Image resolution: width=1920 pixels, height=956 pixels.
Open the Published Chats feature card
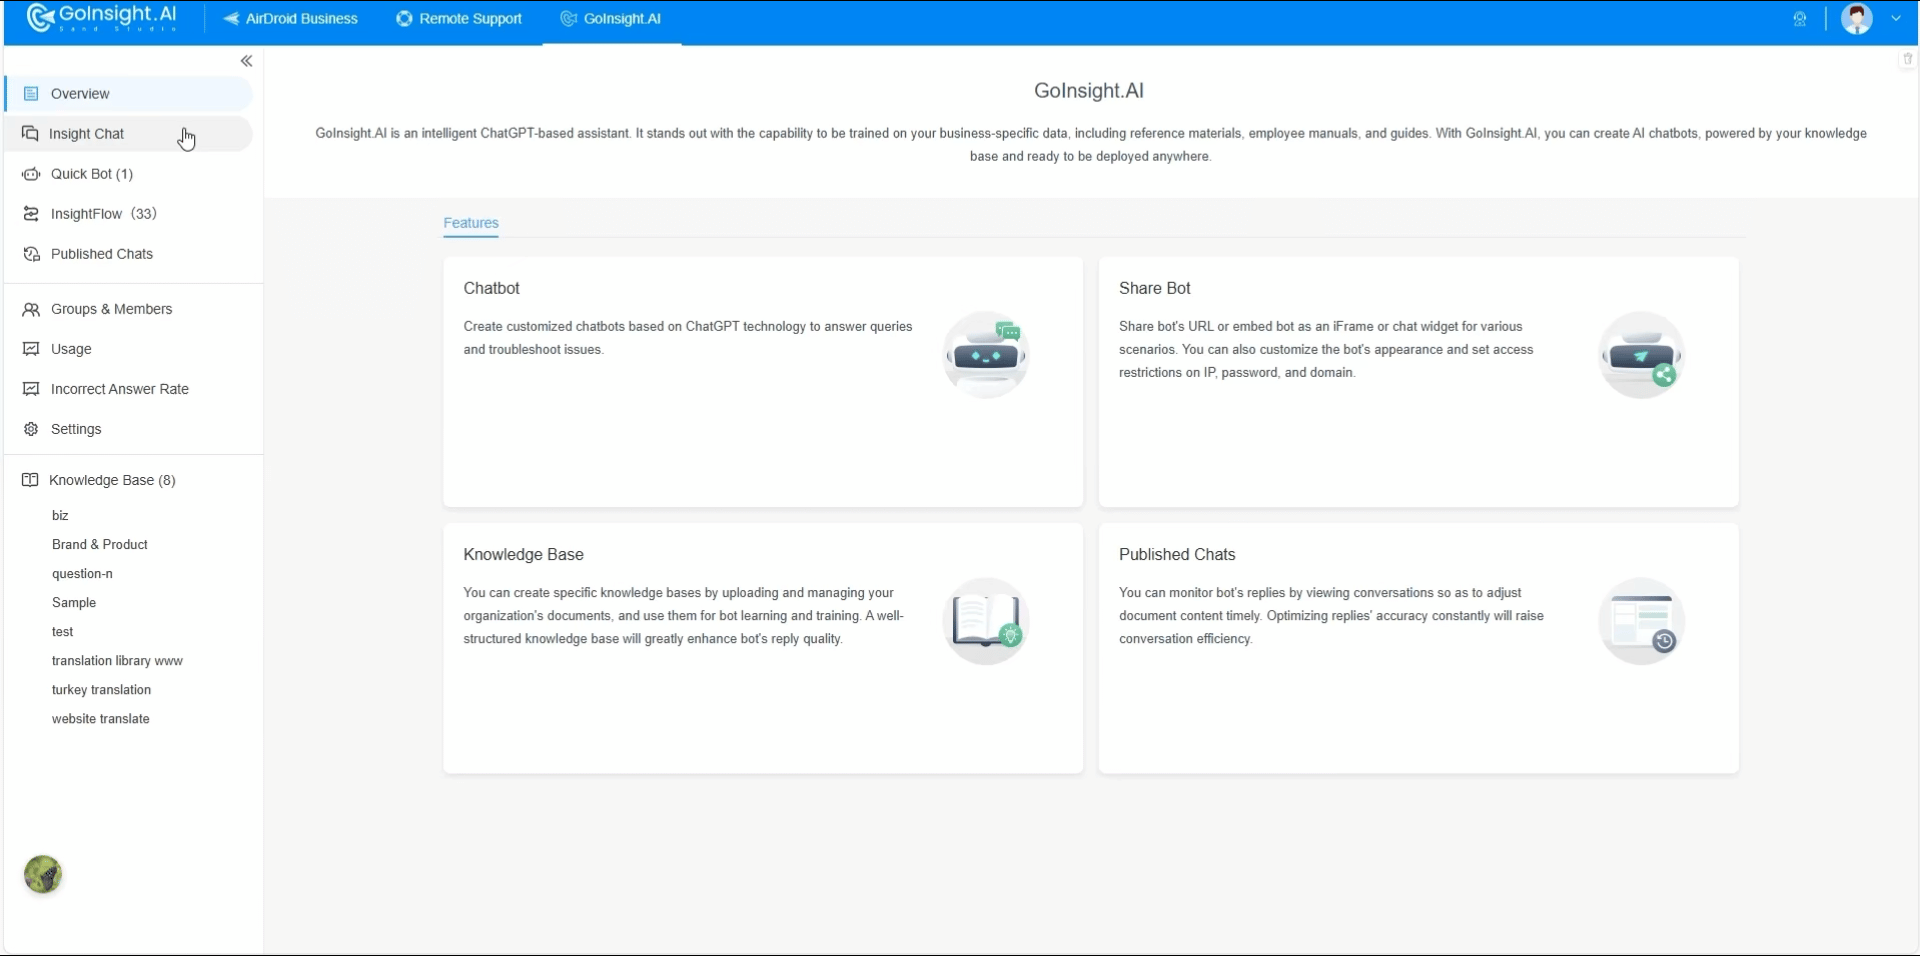tap(1418, 648)
